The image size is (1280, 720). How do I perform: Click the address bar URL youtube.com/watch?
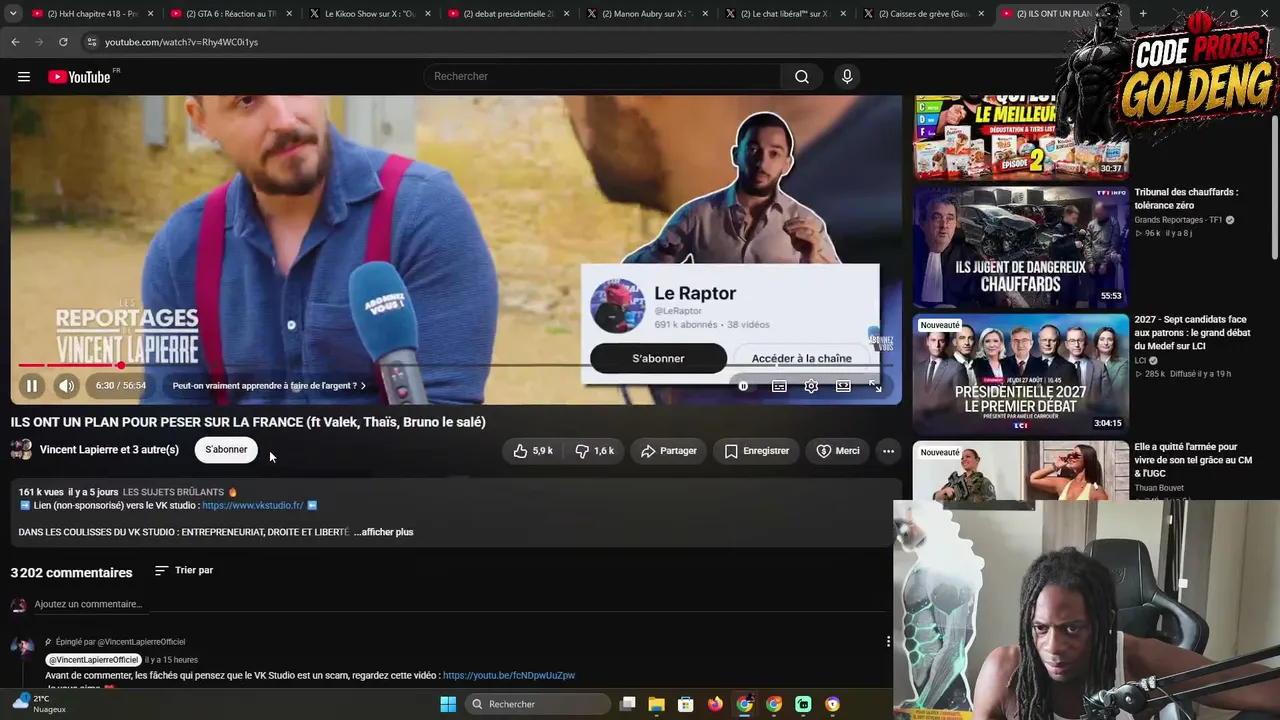[x=181, y=42]
